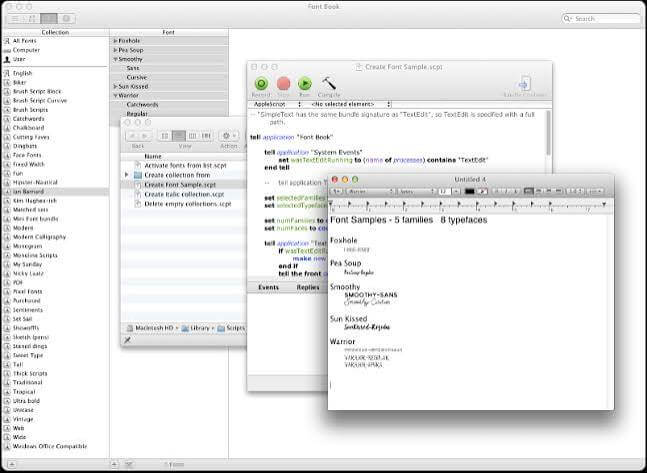Switch Finder to column view
The width and height of the screenshot is (647, 473).
click(x=192, y=136)
